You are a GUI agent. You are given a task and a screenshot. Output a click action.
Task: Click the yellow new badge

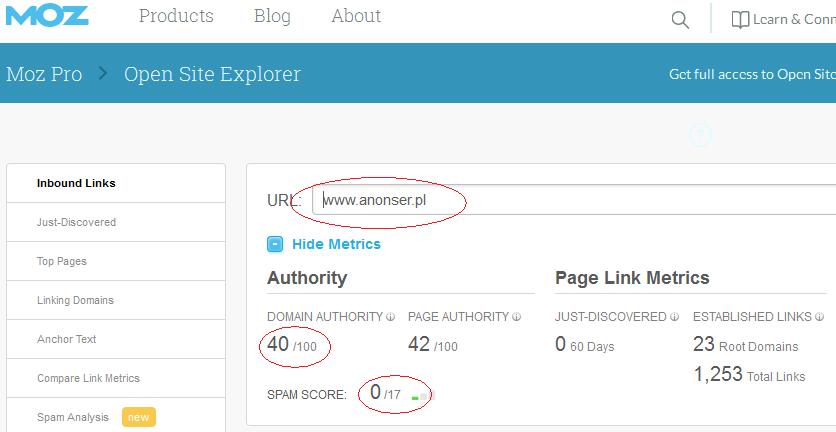(x=139, y=417)
